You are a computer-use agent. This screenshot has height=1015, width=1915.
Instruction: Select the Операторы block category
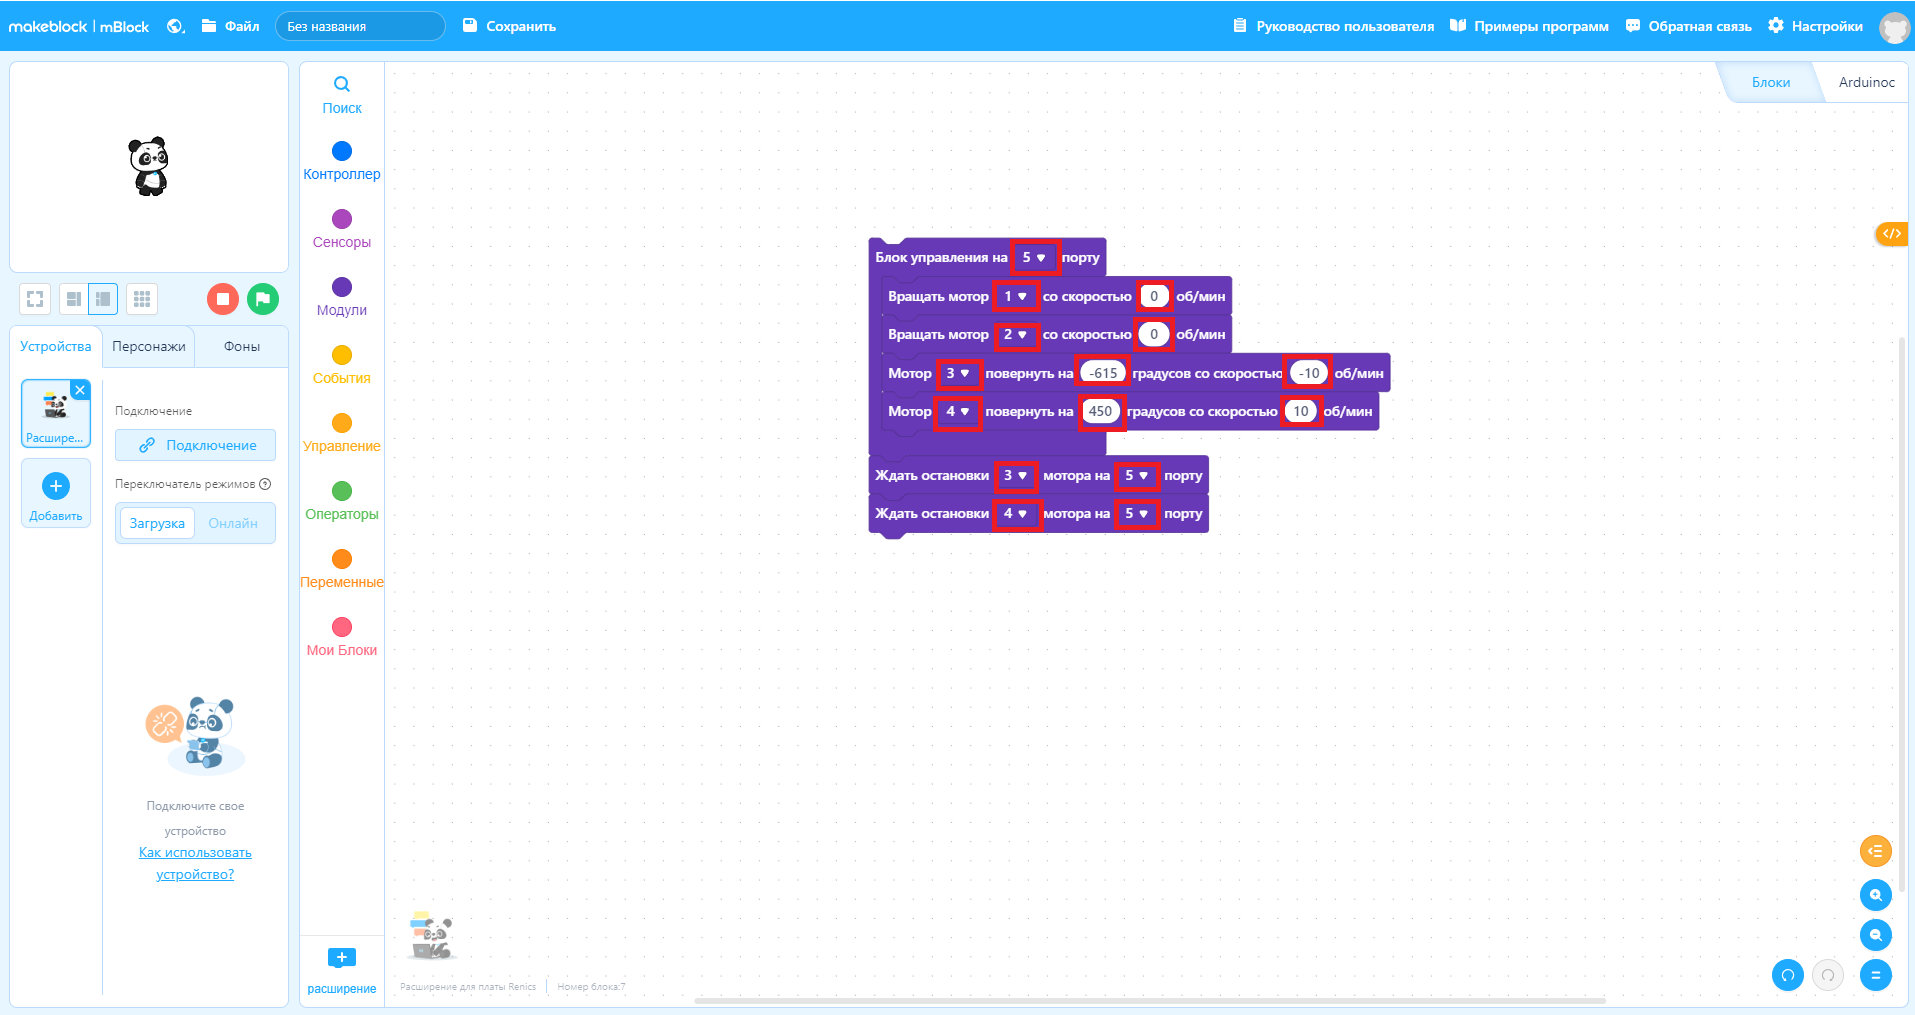click(x=342, y=501)
